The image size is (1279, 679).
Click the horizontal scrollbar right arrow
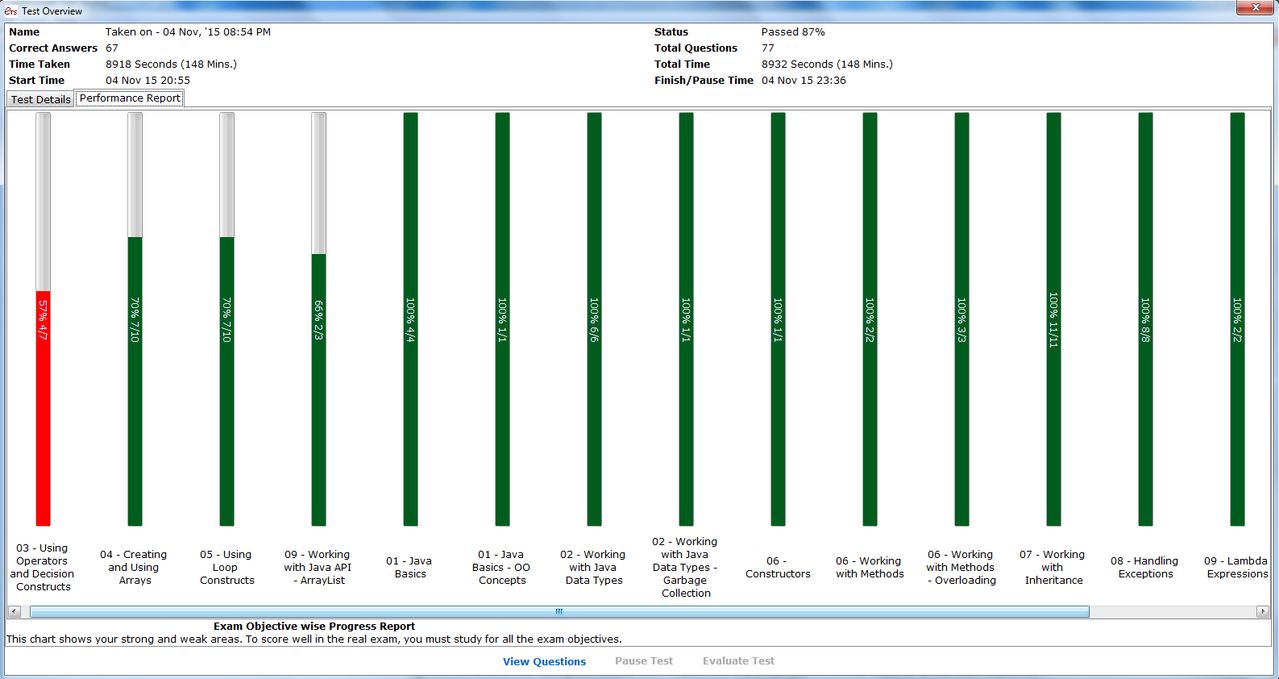tap(1265, 611)
